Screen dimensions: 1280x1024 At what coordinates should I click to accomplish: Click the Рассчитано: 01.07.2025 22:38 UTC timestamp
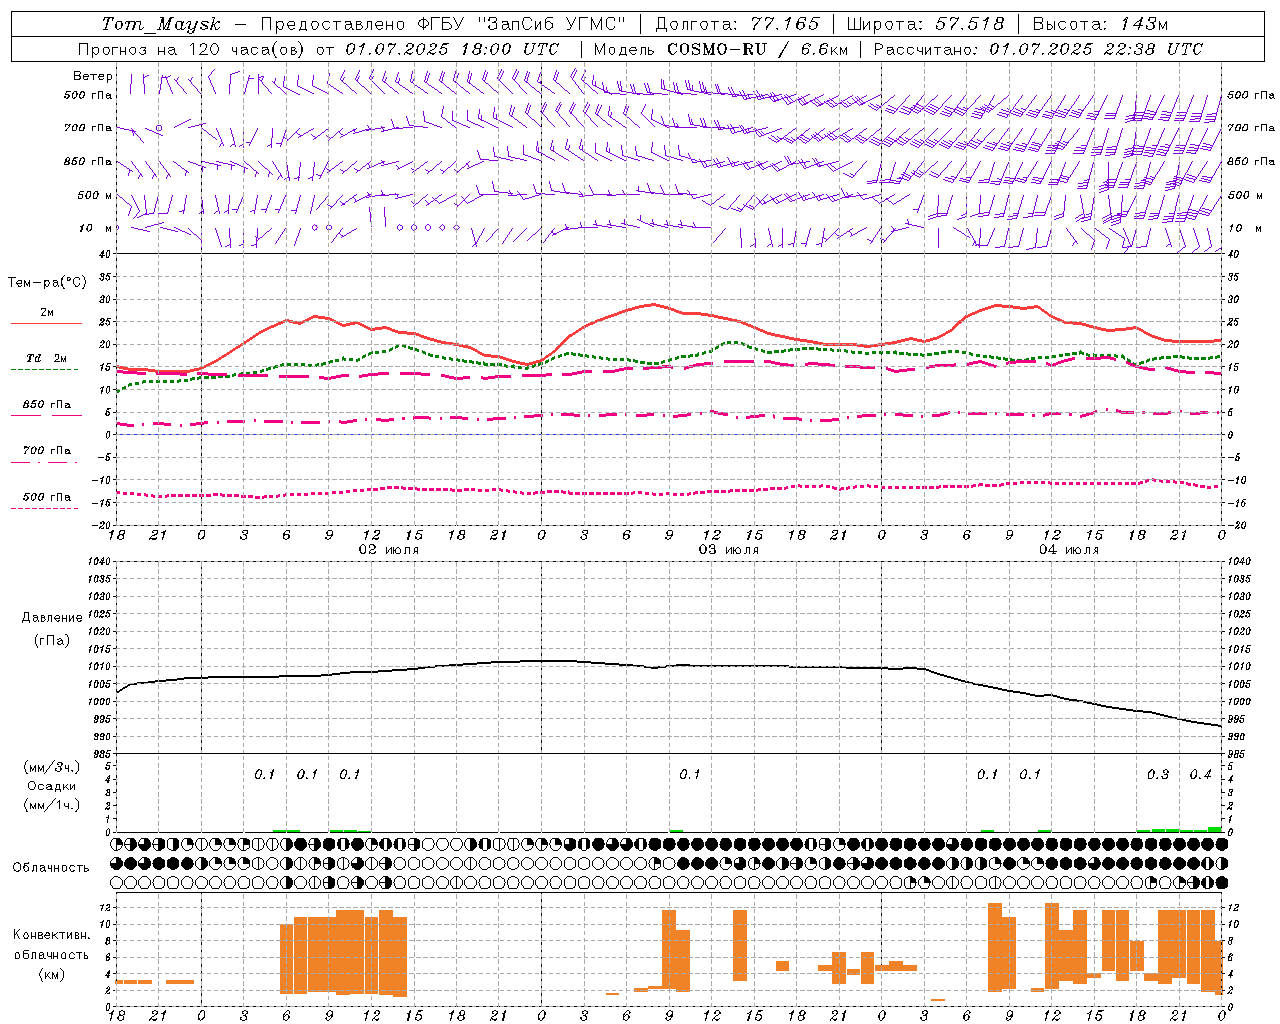1038,49
